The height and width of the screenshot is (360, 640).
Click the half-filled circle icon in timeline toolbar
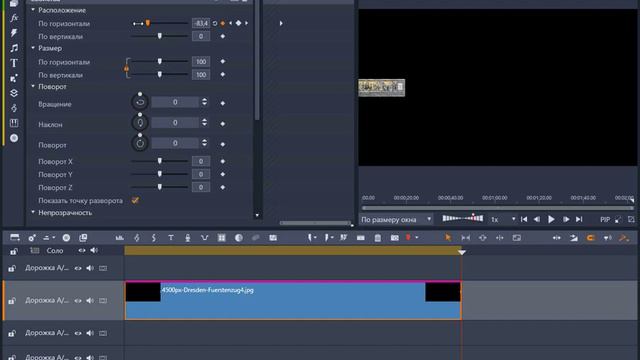point(239,238)
